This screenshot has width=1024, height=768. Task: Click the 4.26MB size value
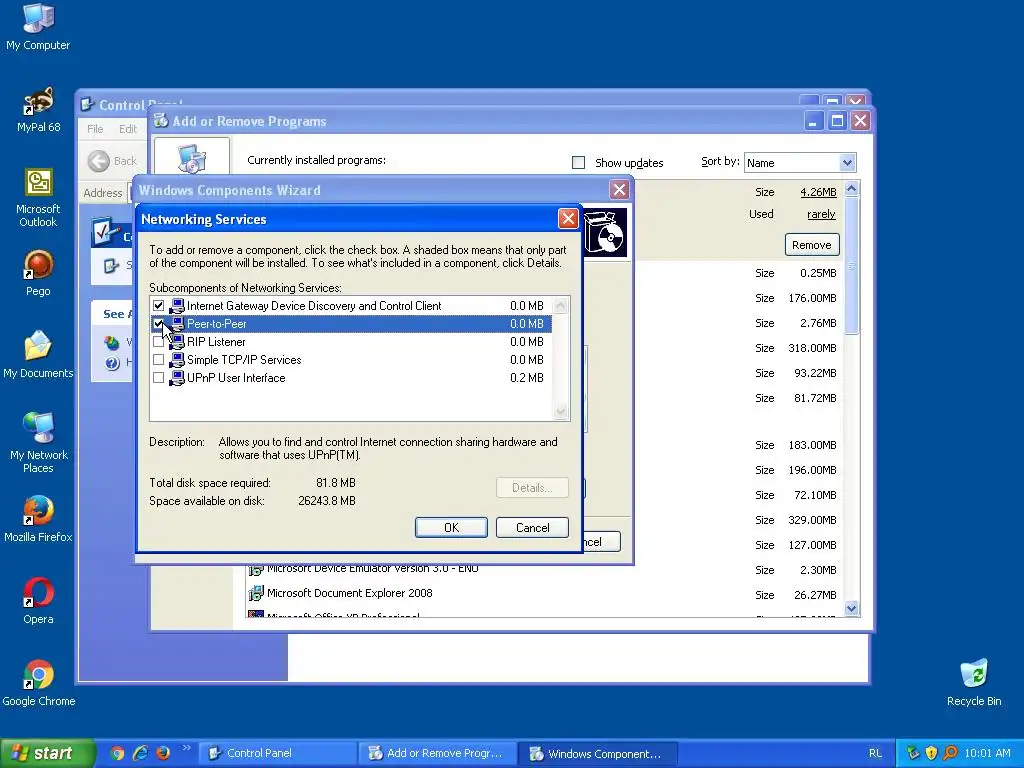pyautogui.click(x=818, y=192)
